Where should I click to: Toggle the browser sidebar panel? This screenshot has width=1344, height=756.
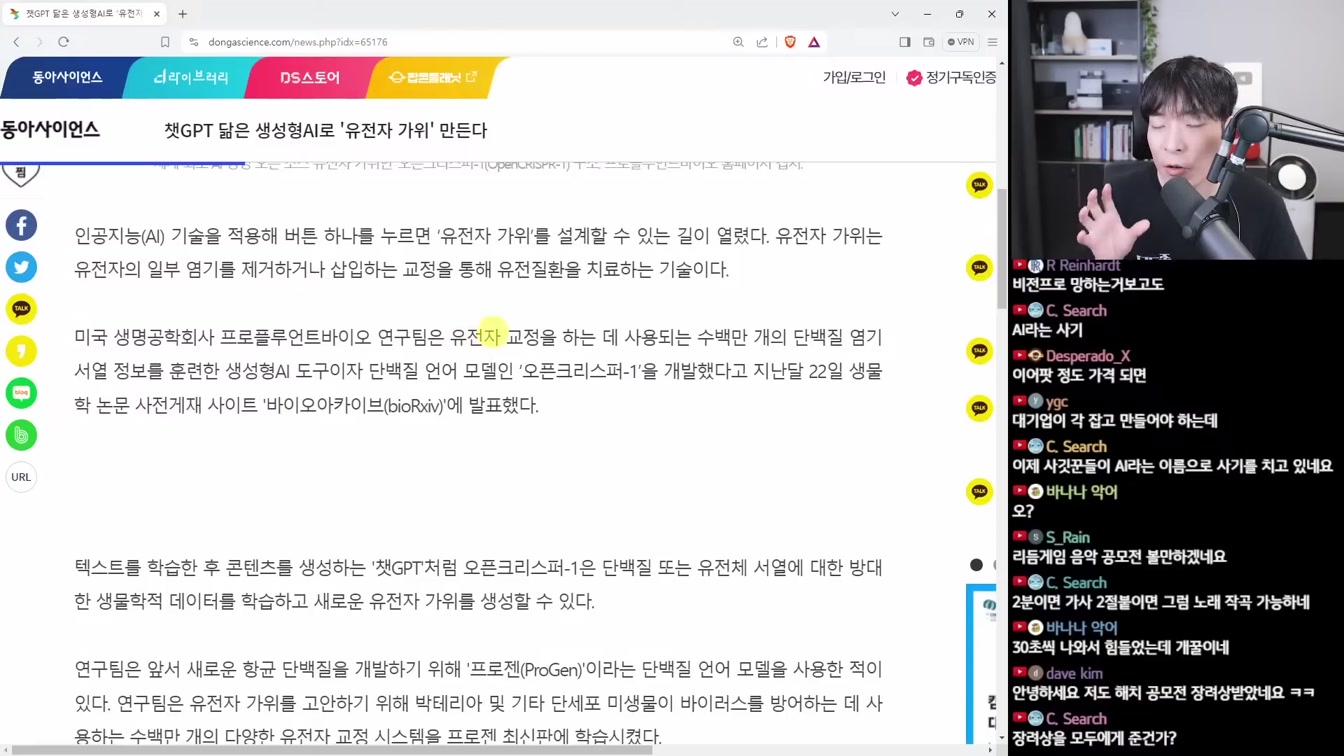[x=905, y=42]
